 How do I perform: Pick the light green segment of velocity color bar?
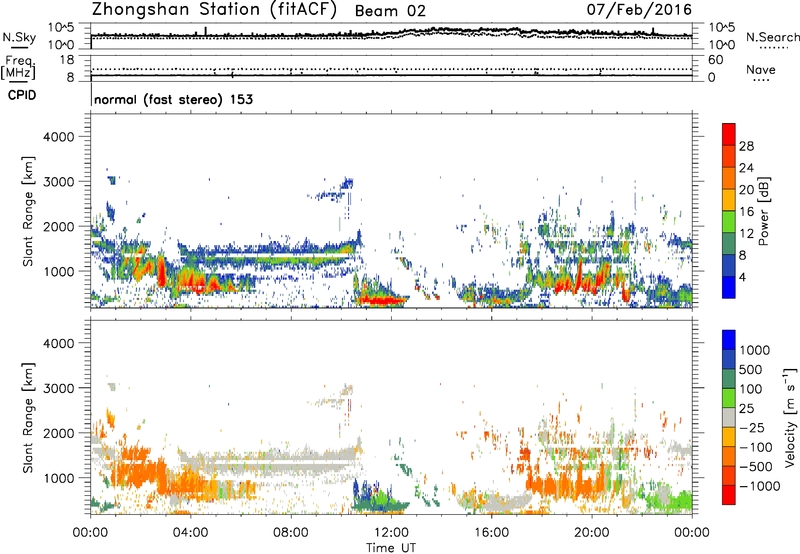click(x=729, y=398)
